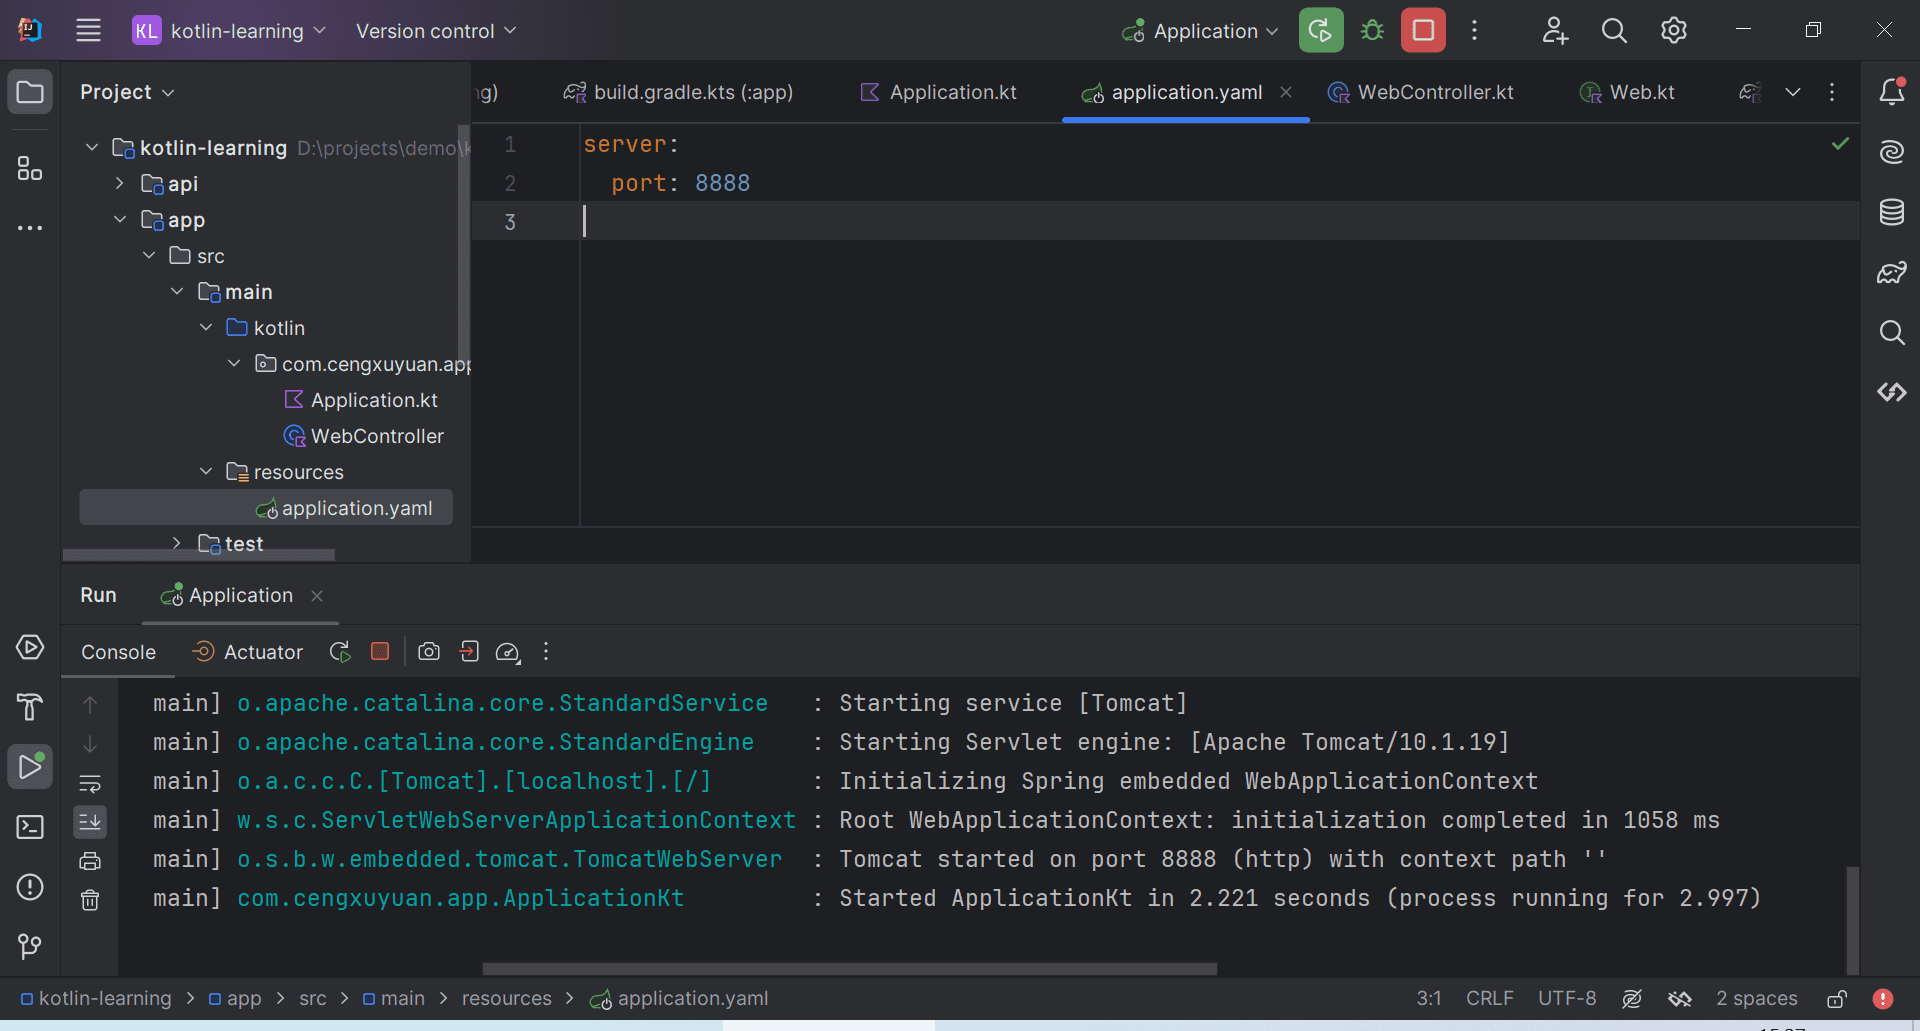Take thread dump camera icon

point(429,652)
